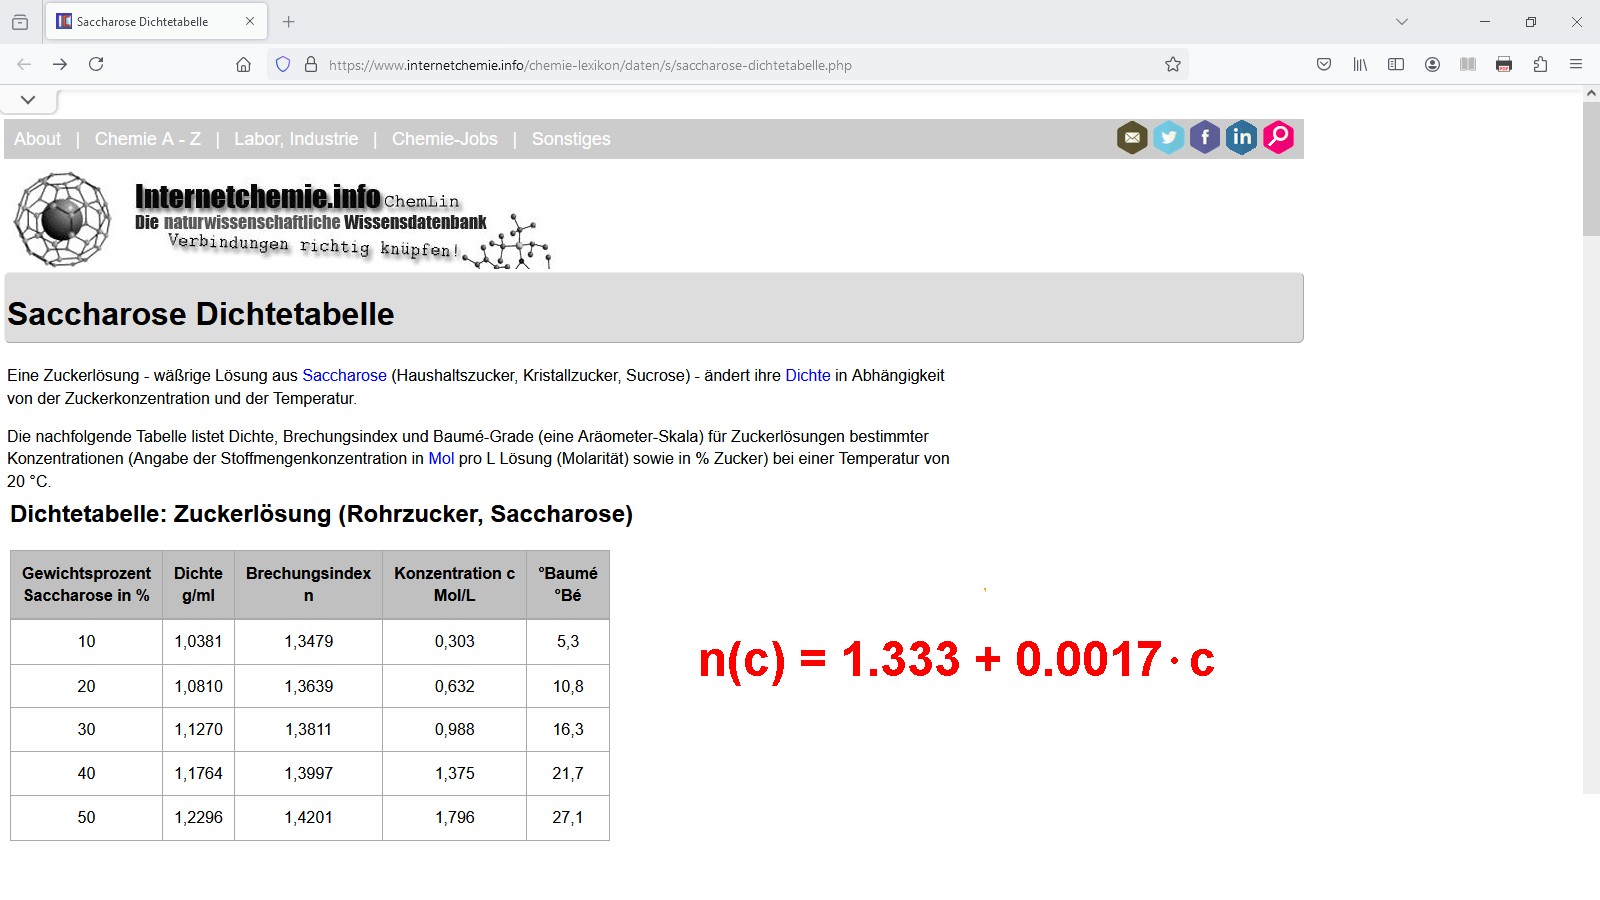Expand the list all tabs dropdown

click(x=1402, y=21)
